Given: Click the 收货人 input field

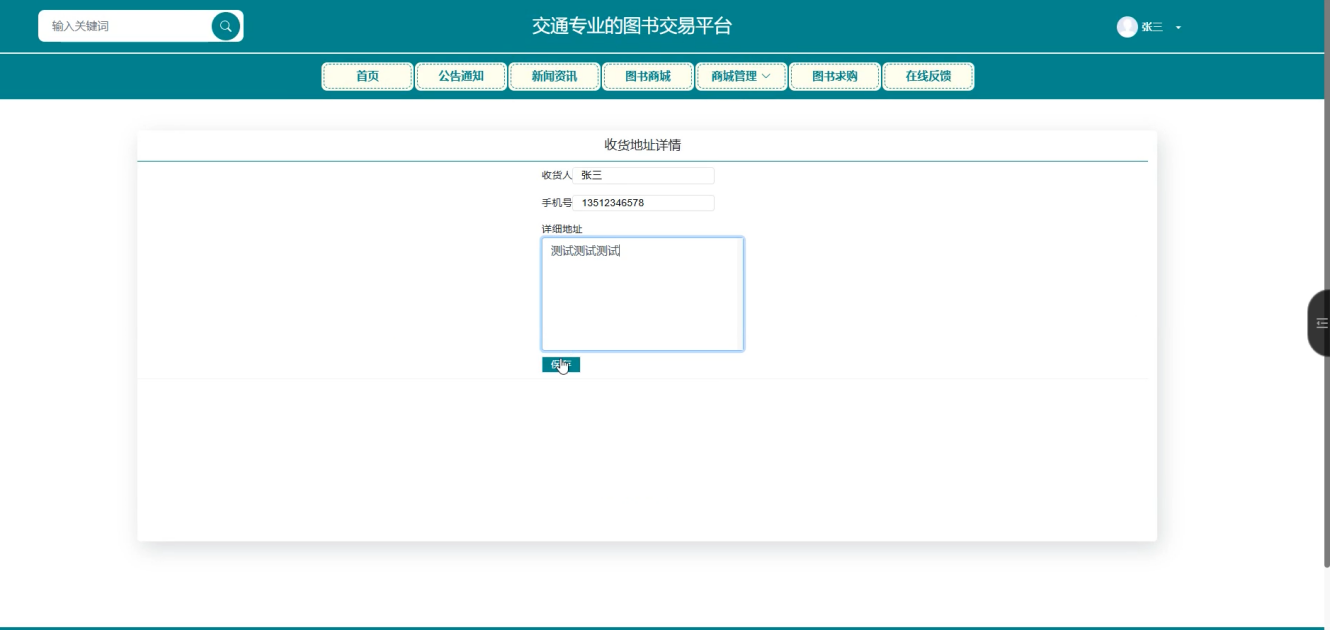Looking at the screenshot, I should (644, 175).
